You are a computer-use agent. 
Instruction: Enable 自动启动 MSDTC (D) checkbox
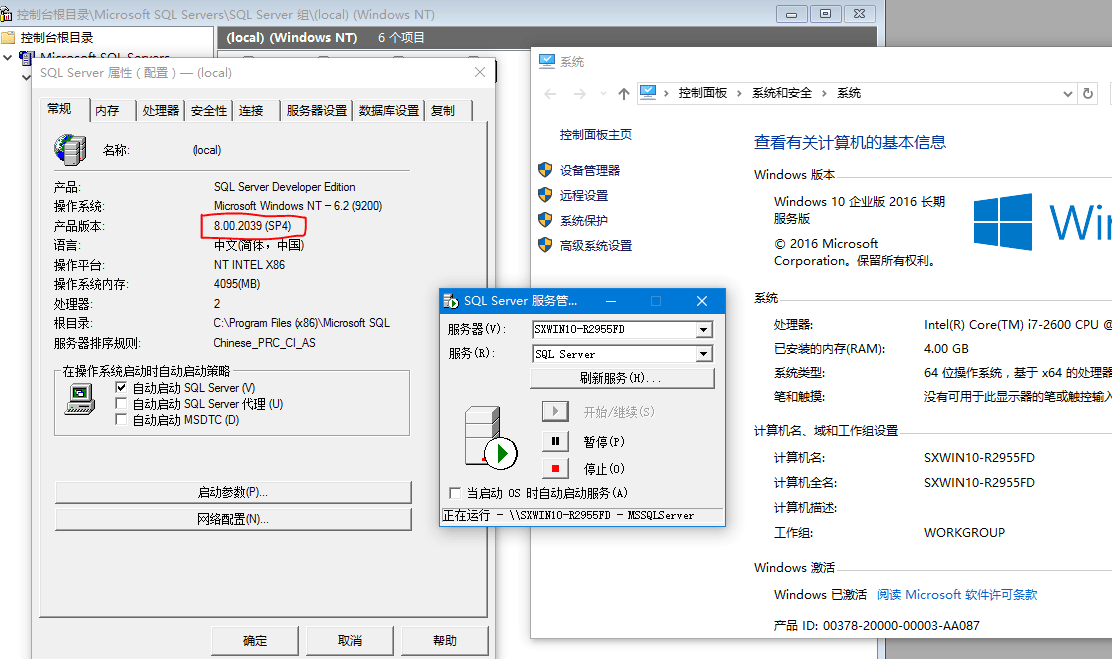tap(121, 420)
